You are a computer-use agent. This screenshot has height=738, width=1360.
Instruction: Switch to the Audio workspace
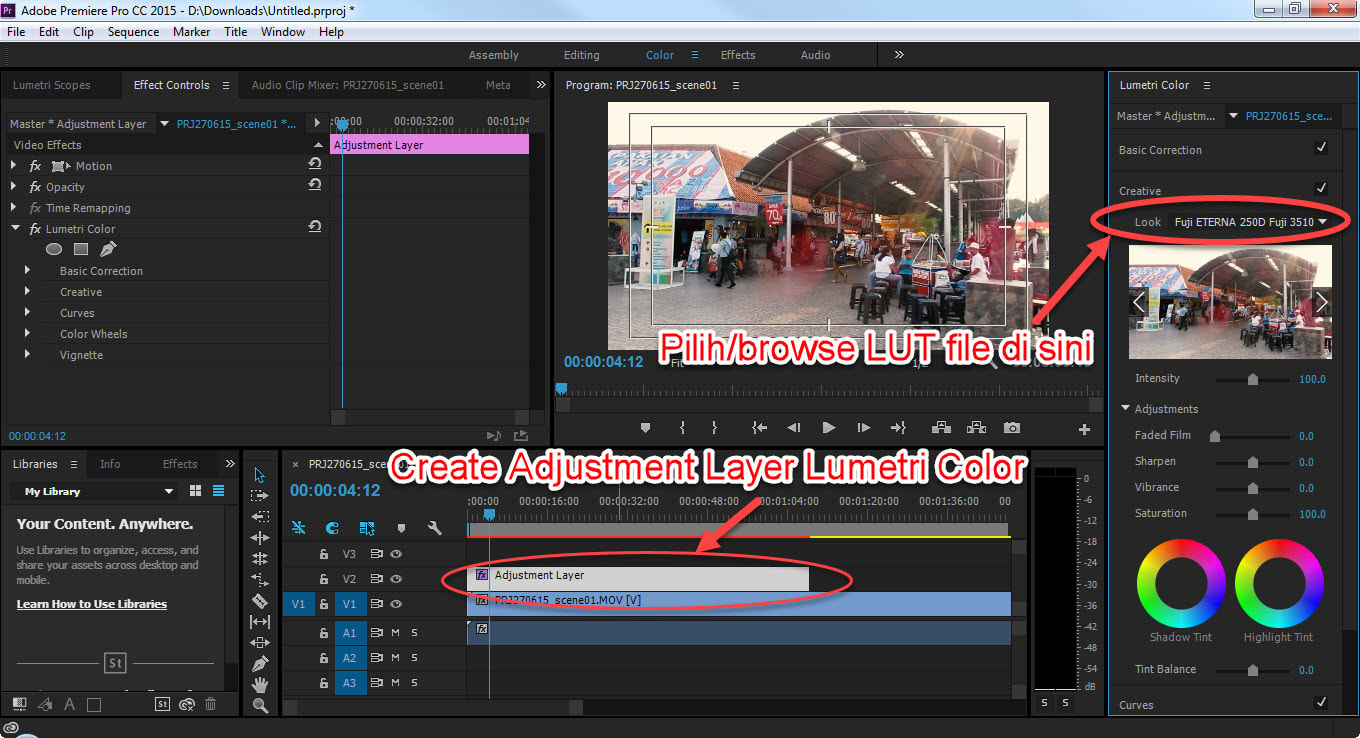815,55
